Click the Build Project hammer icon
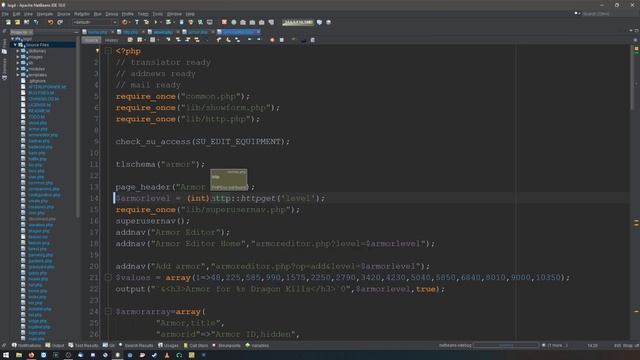The height and width of the screenshot is (360, 640). pos(137,22)
